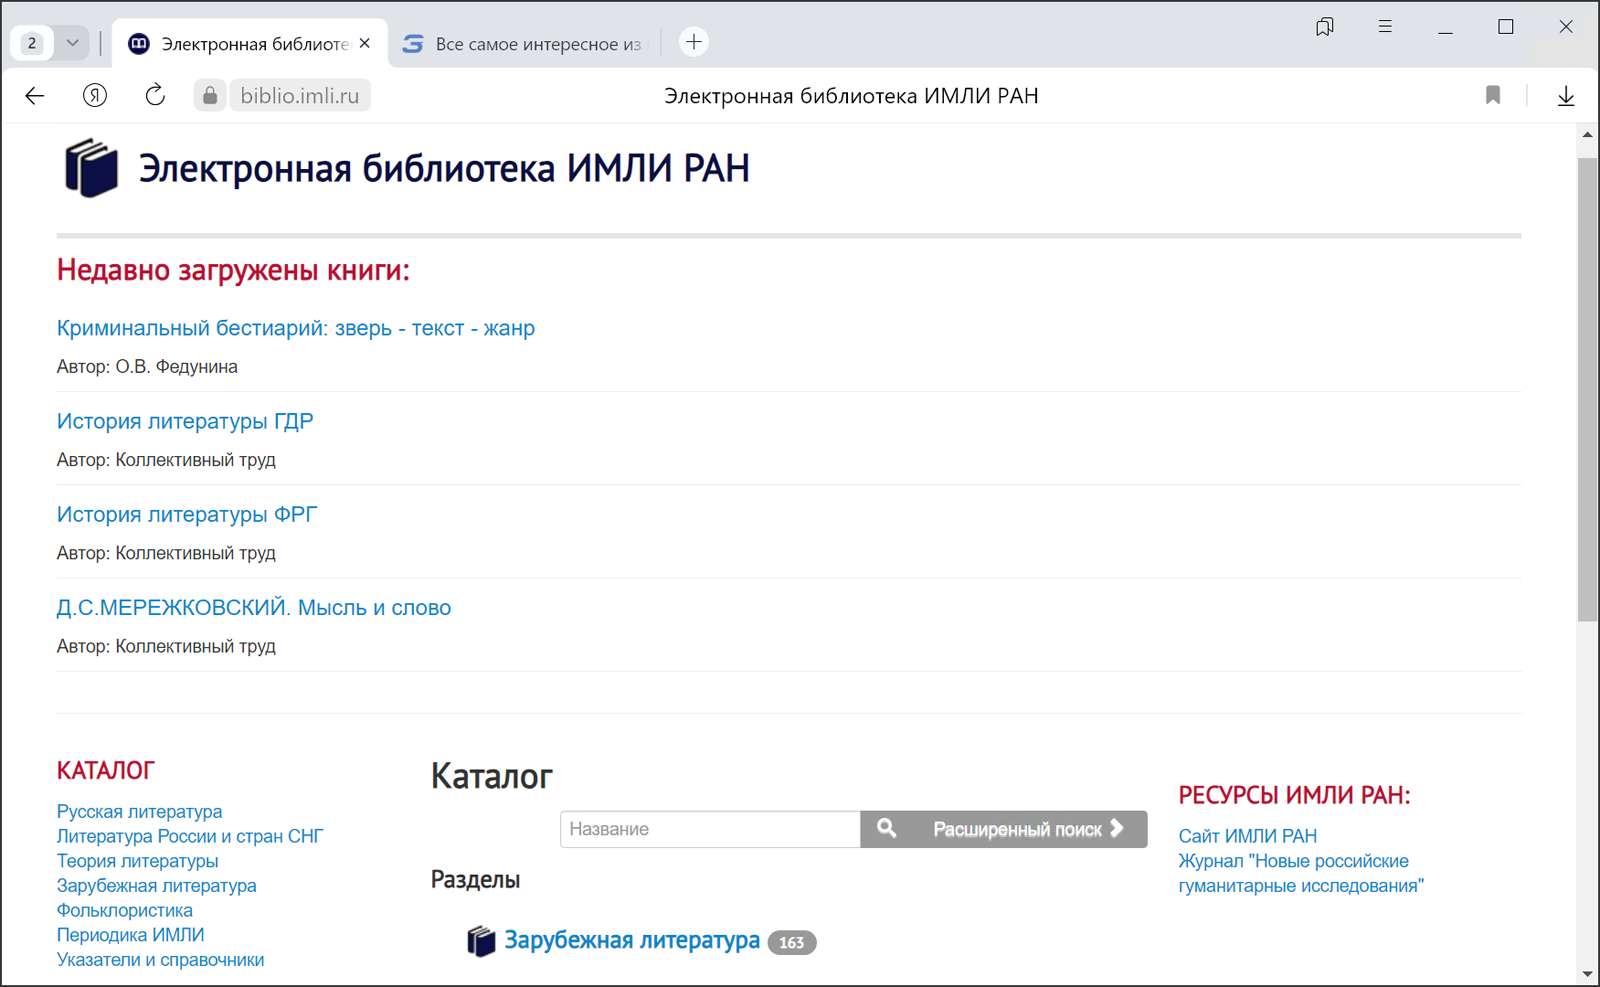The image size is (1600, 987).
Task: Open the downloads arrow icon
Action: 1566,96
